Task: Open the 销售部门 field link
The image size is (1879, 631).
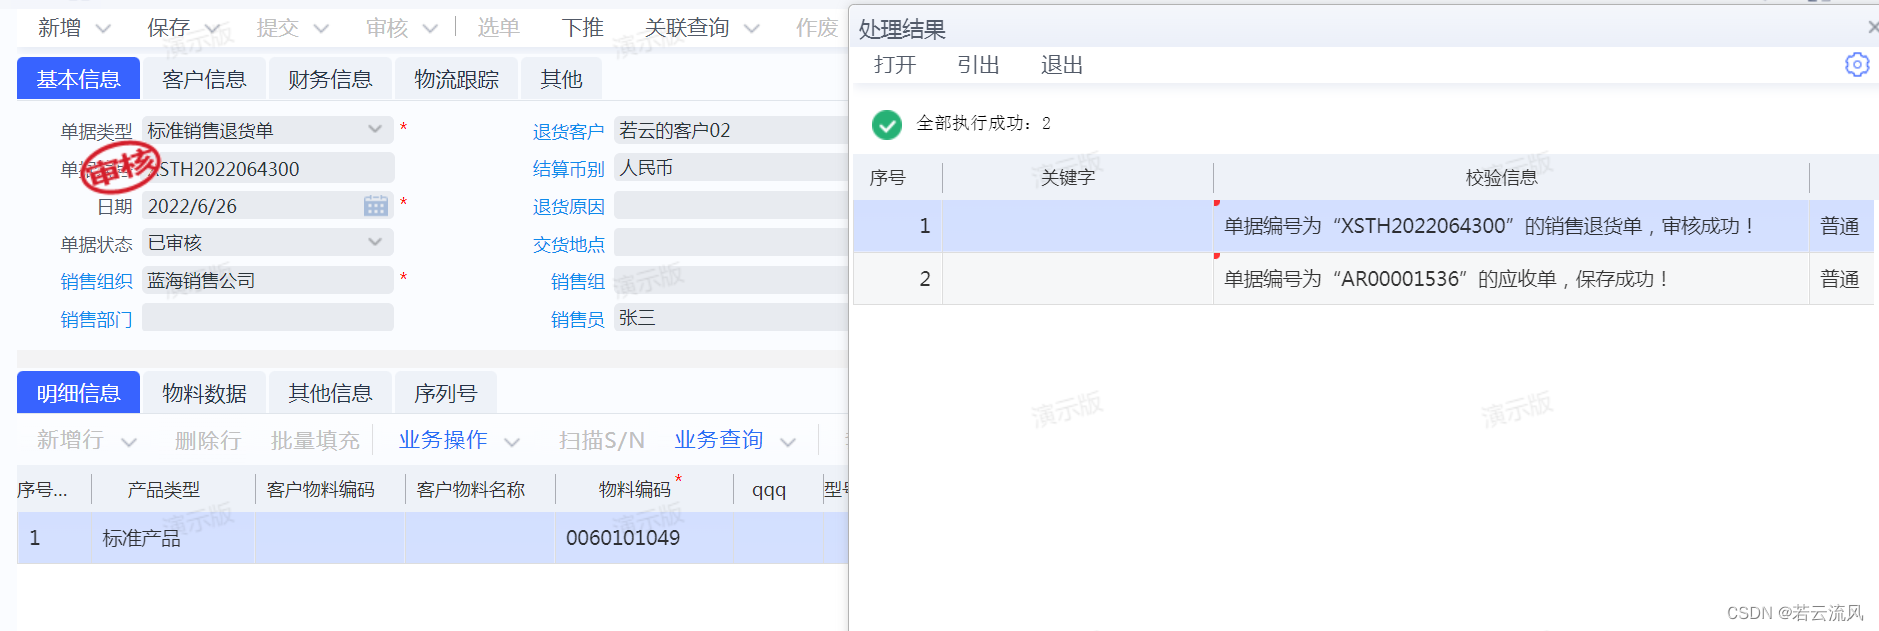Action: pos(96,320)
